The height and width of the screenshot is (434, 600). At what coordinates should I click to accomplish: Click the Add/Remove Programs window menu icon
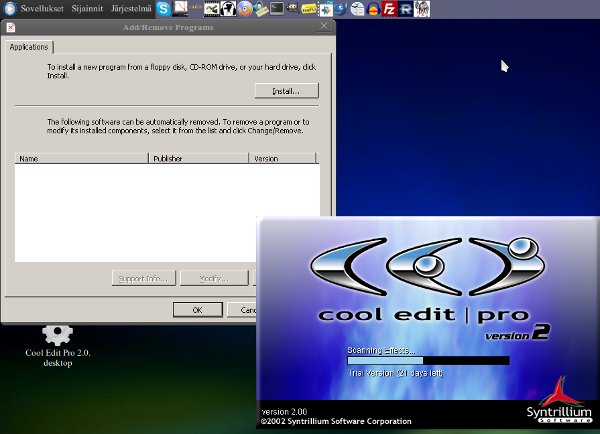point(11,27)
